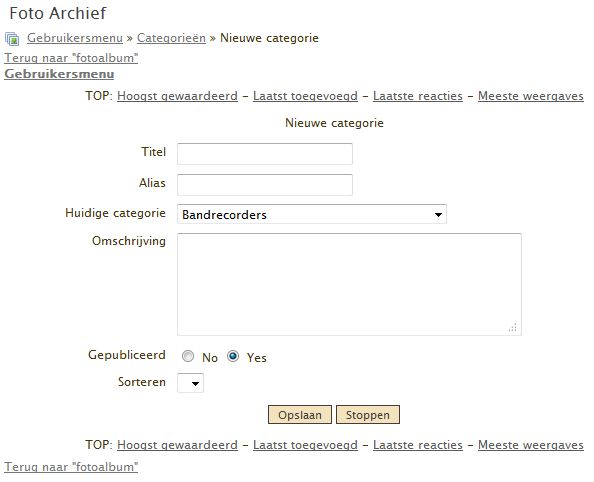Open top Hoogst gewaardeerd link
Screen dimensions: 594x482
pyautogui.click(x=177, y=96)
